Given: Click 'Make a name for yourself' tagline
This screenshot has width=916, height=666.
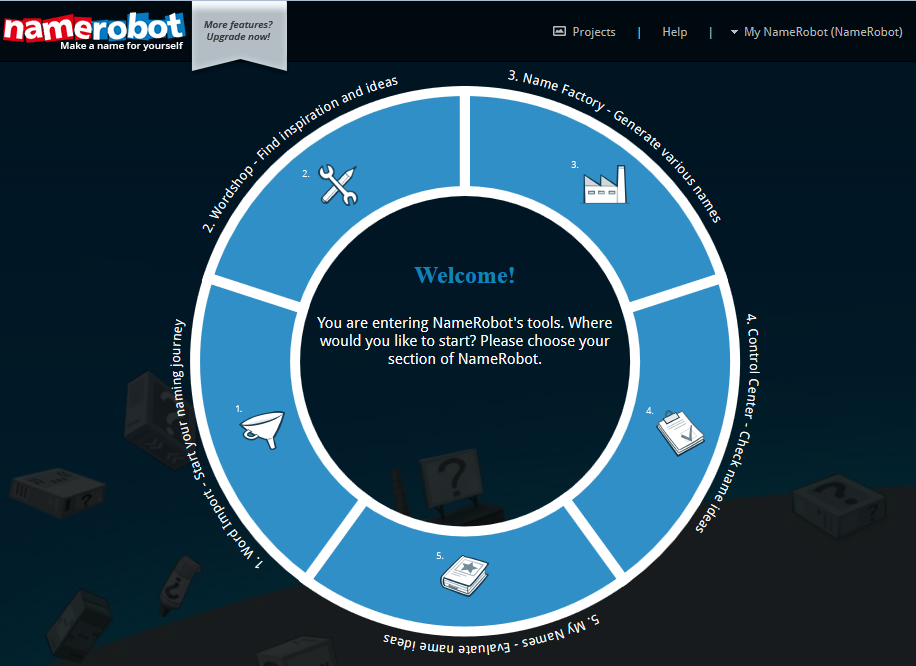Looking at the screenshot, I should [x=122, y=46].
